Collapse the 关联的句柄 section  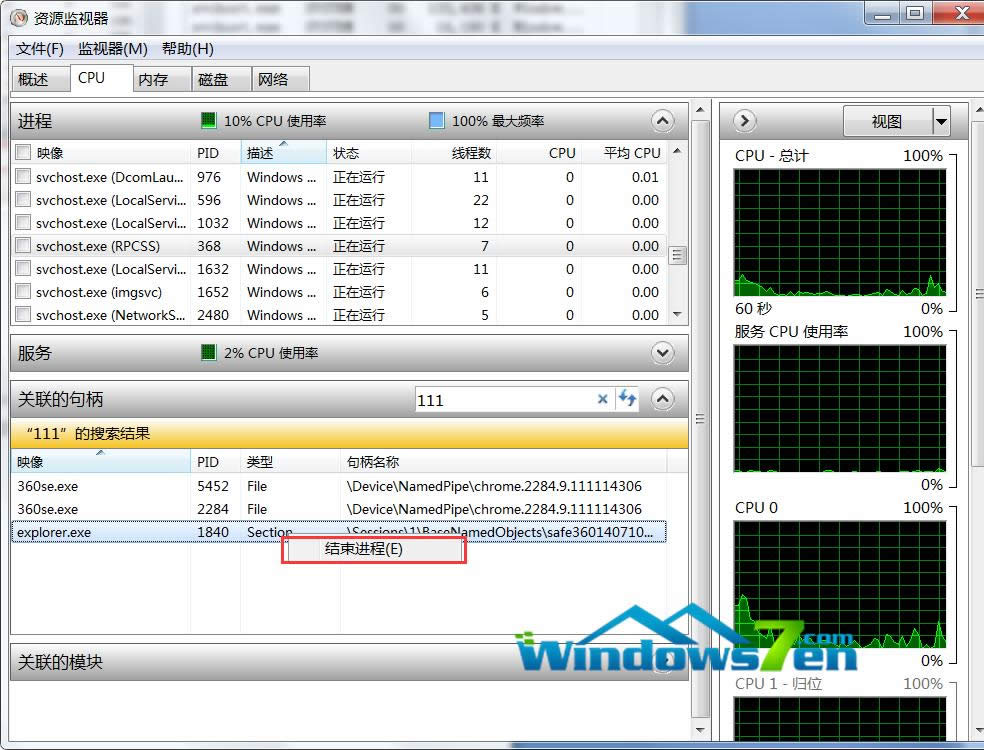(662, 399)
